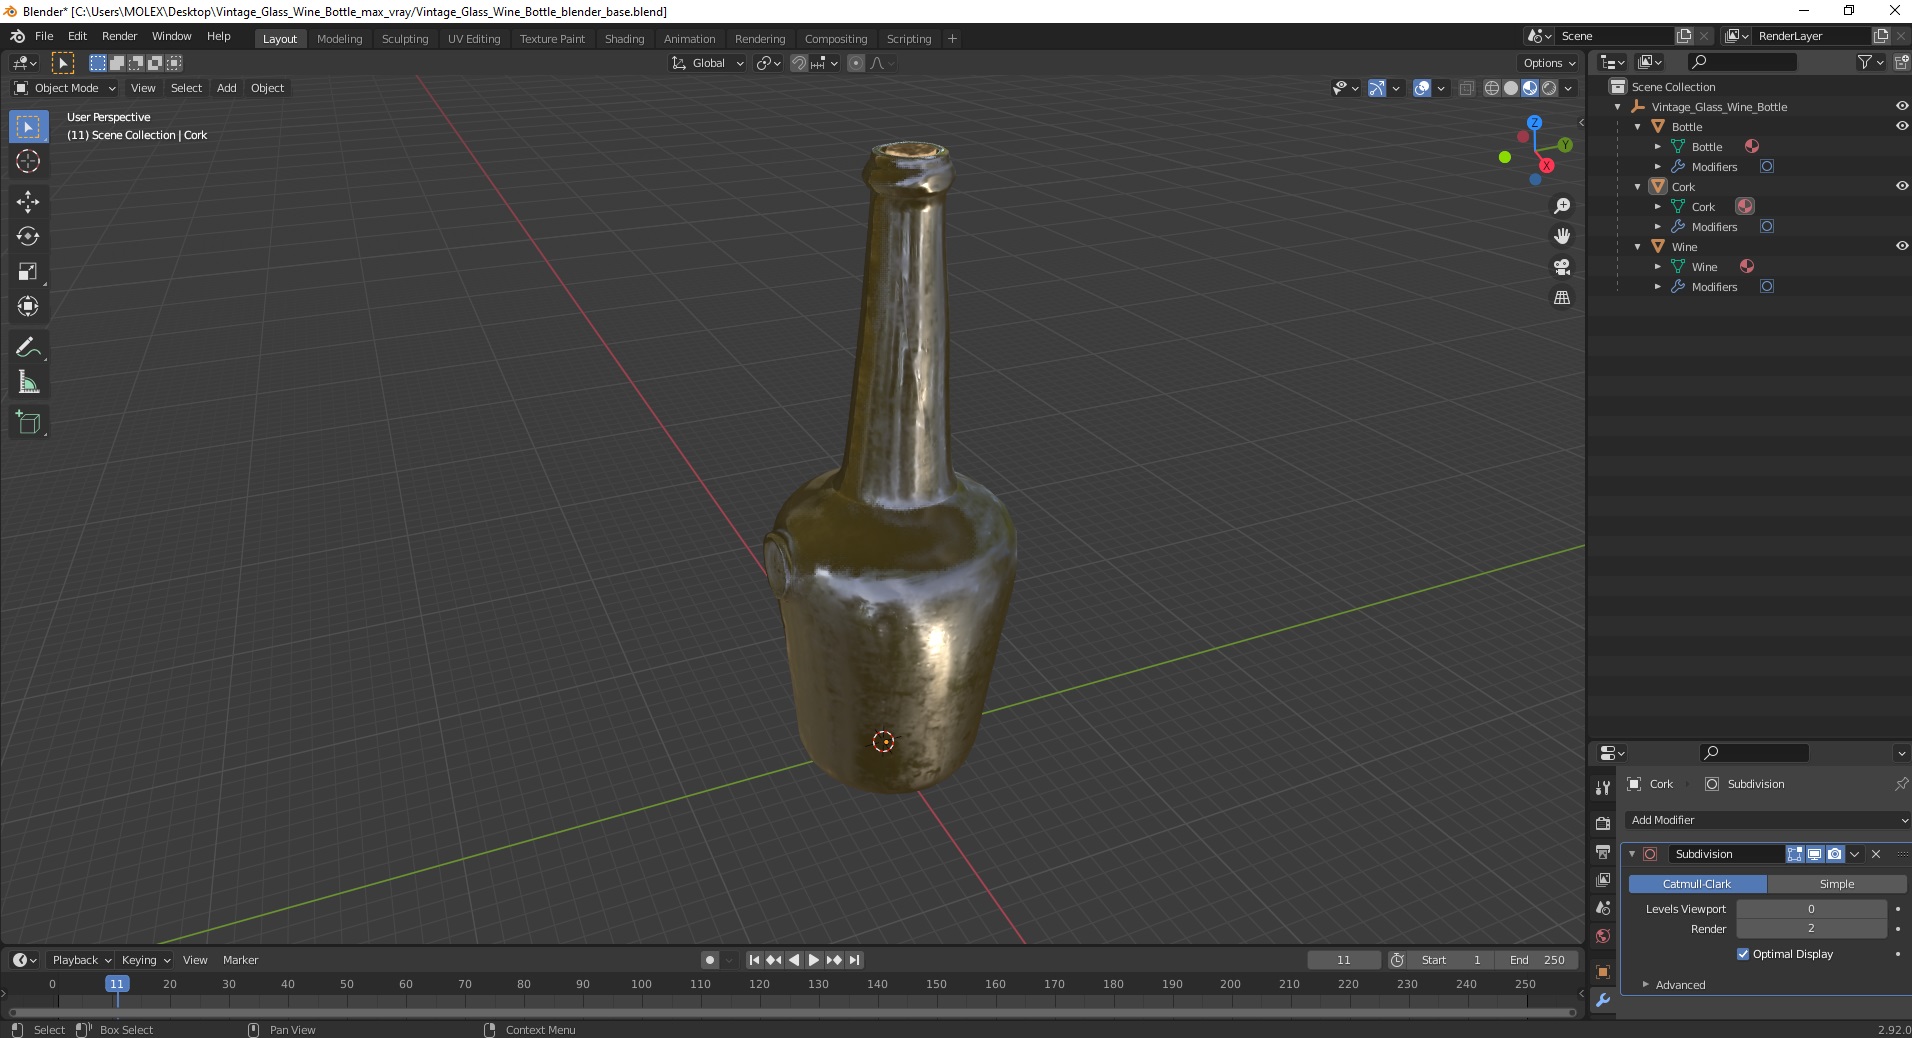
Task: Toggle show gizmo button
Action: click(1377, 88)
